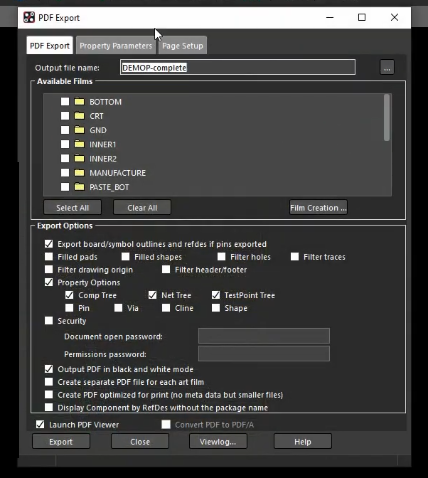Check the BOTTOM film checkbox
The height and width of the screenshot is (478, 428).
tap(65, 101)
